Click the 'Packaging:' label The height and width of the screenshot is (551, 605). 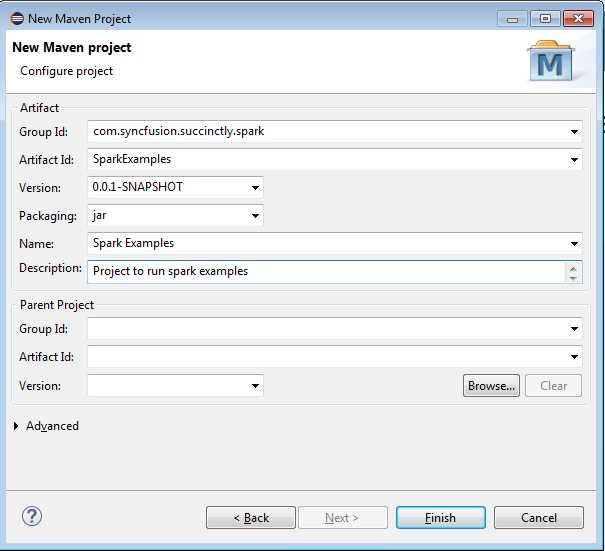point(48,216)
